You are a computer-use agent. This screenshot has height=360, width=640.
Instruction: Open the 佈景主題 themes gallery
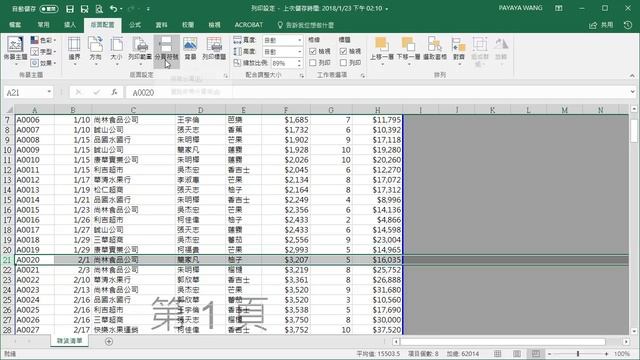click(16, 51)
